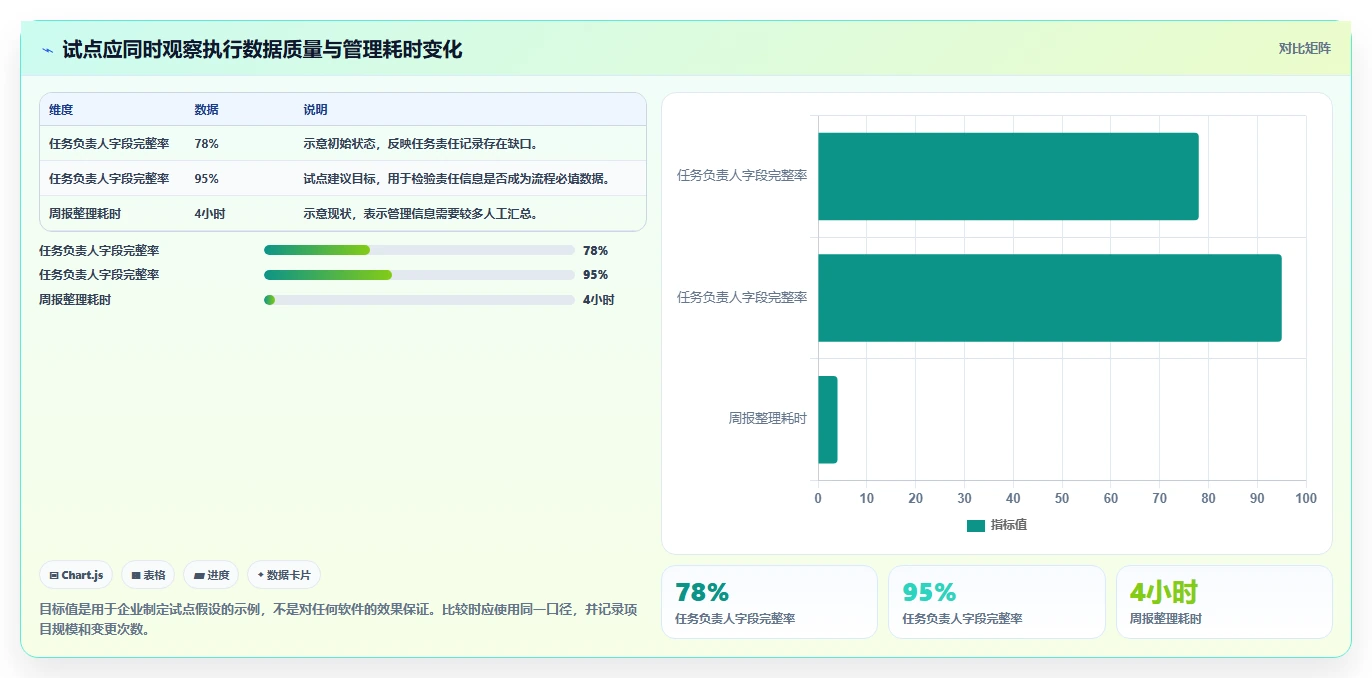Viewport: 1372px width, 678px height.
Task: Toggle the 指标值 legend label
Action: [1009, 525]
